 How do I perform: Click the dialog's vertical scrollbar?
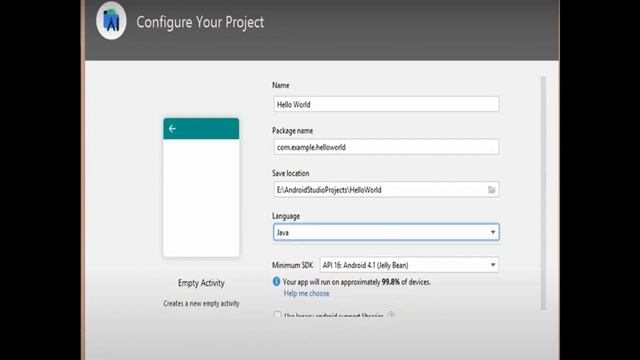[543, 193]
